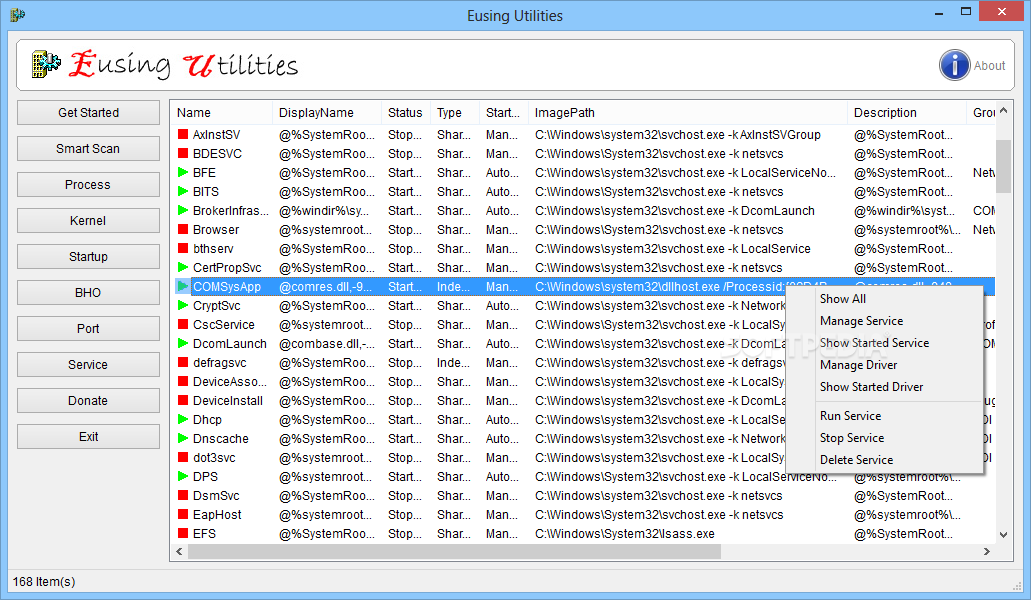Click vertical scrollbar down arrow
Viewport: 1031px width, 600px height.
pos(1003,535)
